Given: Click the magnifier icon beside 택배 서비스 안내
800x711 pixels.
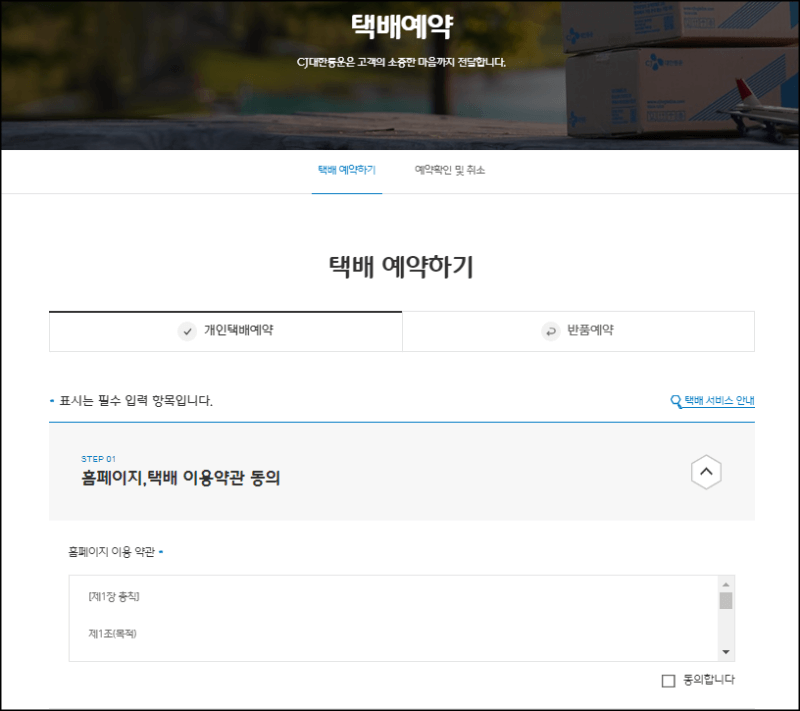Looking at the screenshot, I should pos(676,397).
